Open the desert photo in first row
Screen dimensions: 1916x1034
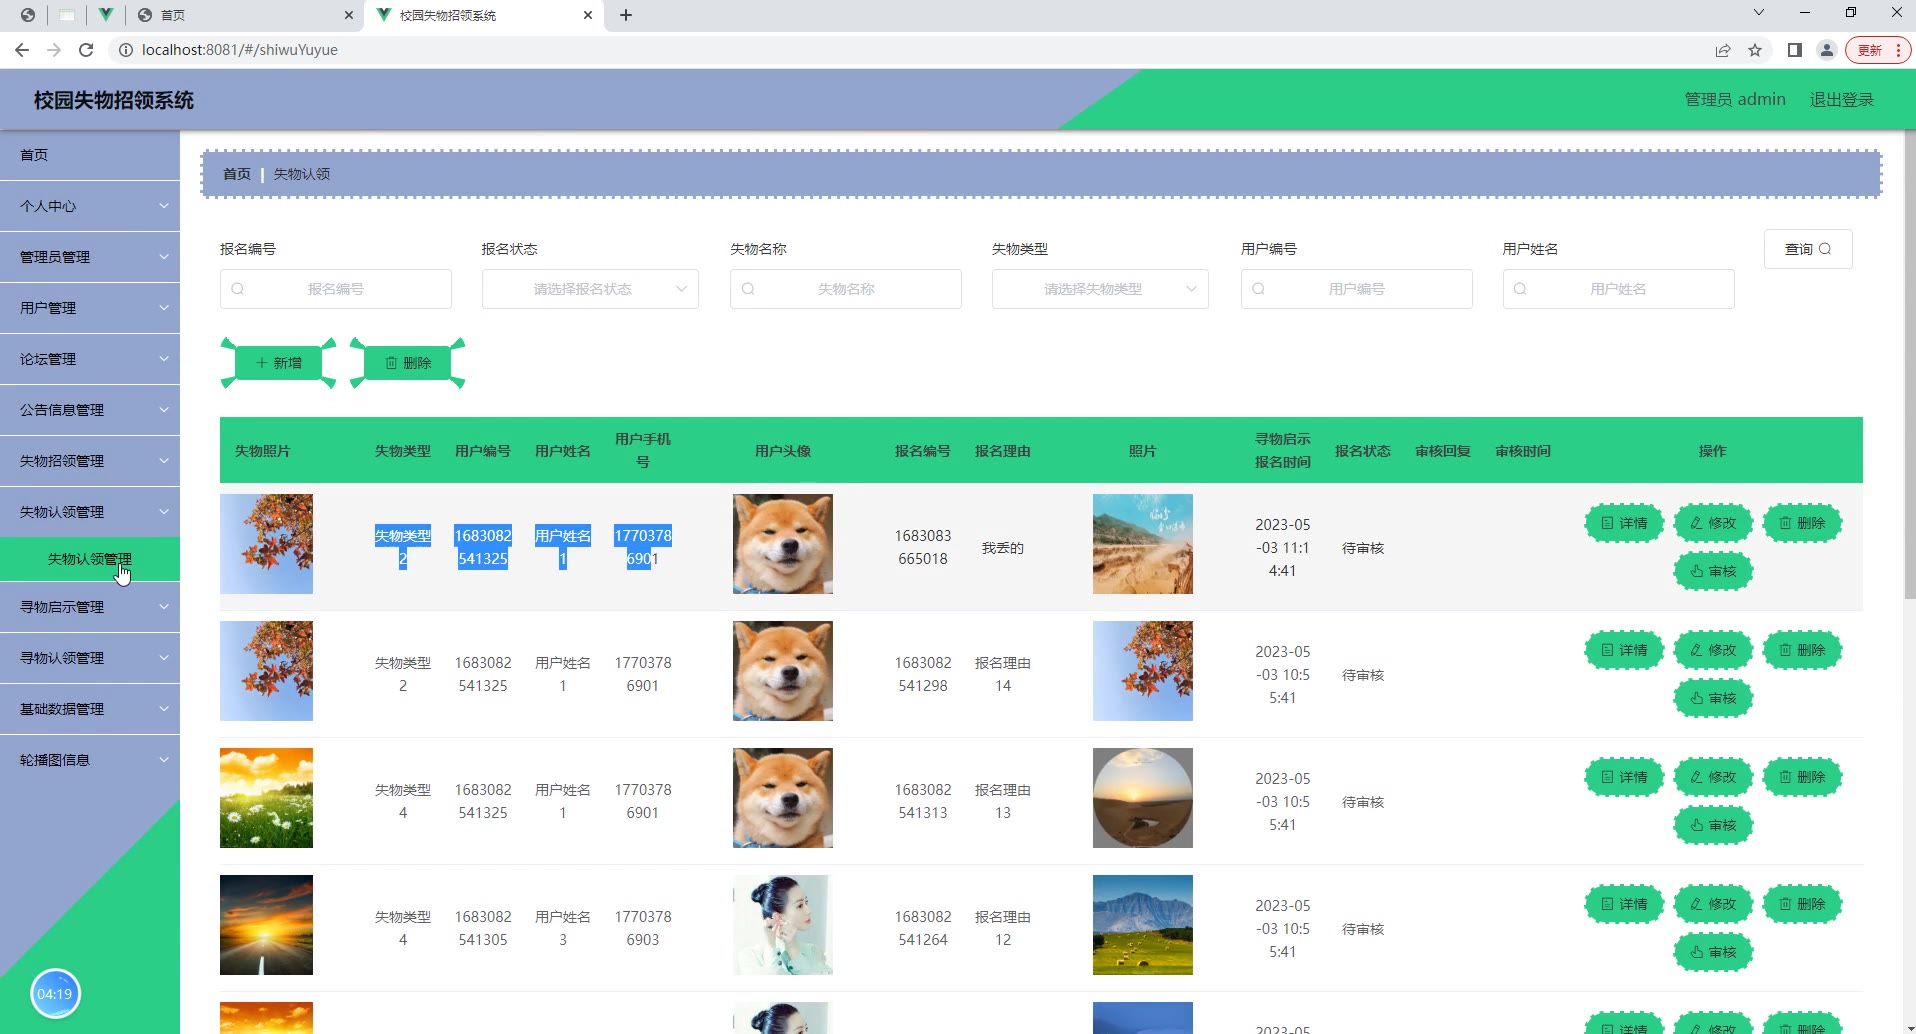[1143, 544]
